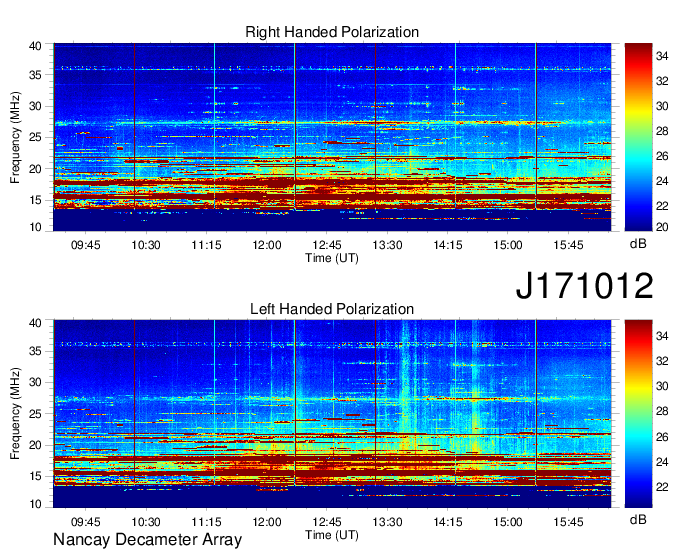
Task: Click the 30 MHz tick on Left Handed plot
Action: coord(36,382)
